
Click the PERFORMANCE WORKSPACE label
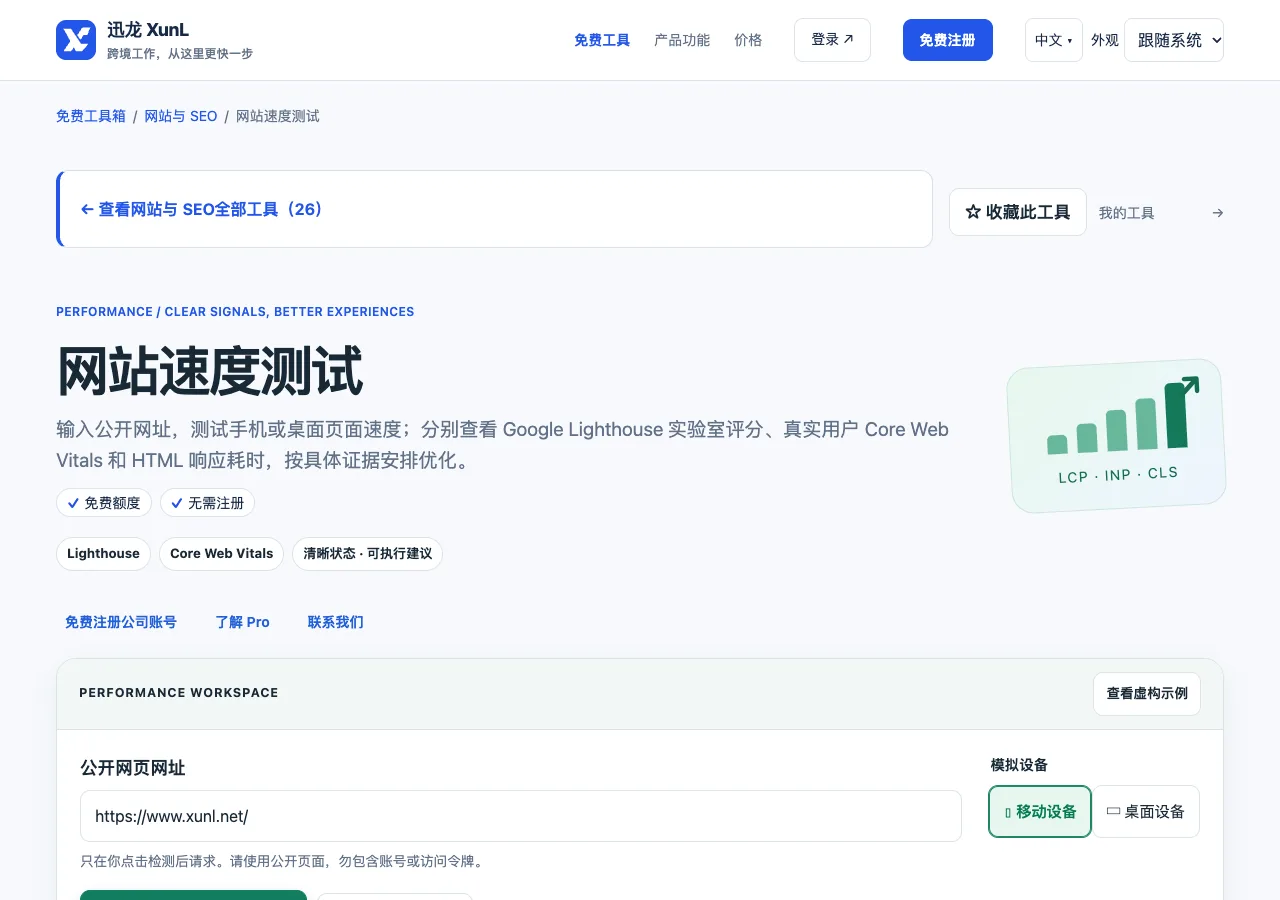(x=179, y=693)
